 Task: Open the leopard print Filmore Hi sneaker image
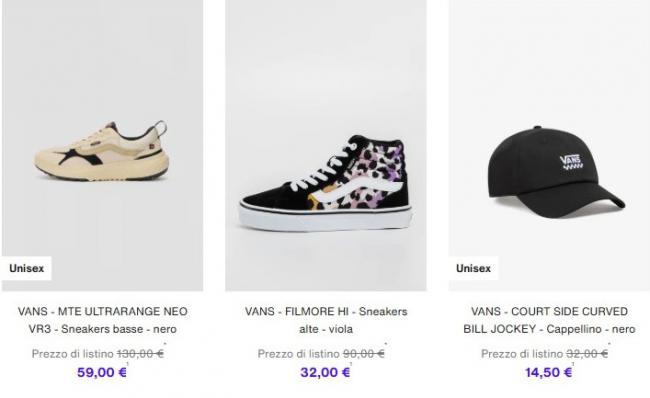[x=326, y=145]
